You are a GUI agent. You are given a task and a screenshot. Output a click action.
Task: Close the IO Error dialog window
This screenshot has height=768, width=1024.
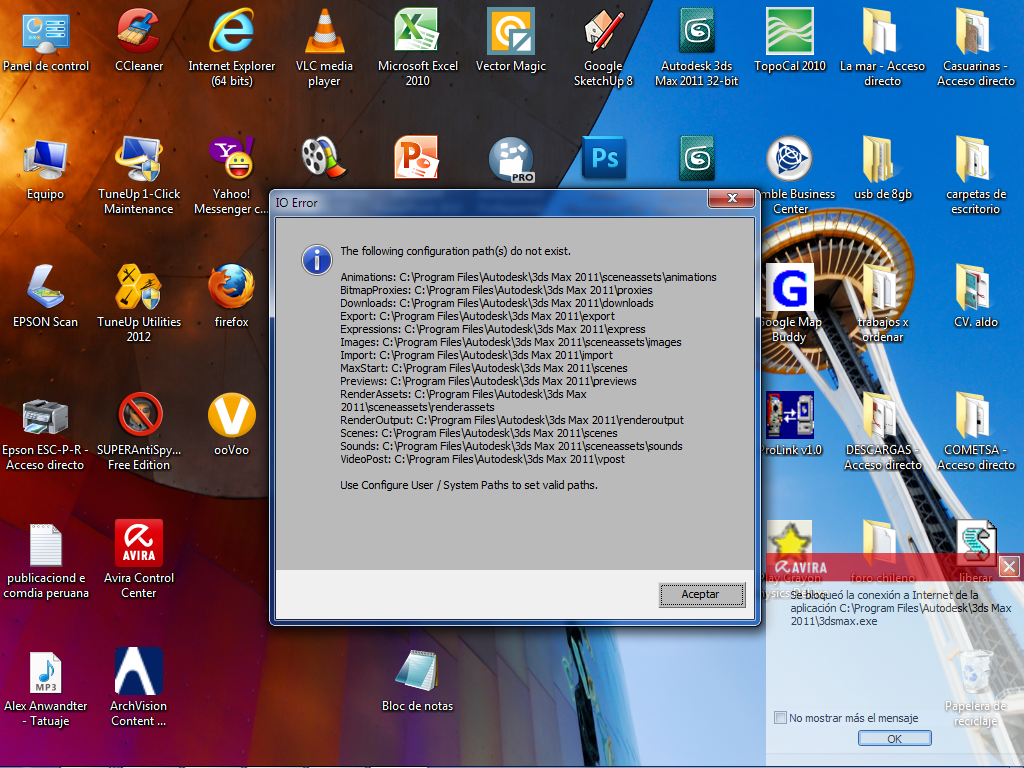click(x=731, y=199)
